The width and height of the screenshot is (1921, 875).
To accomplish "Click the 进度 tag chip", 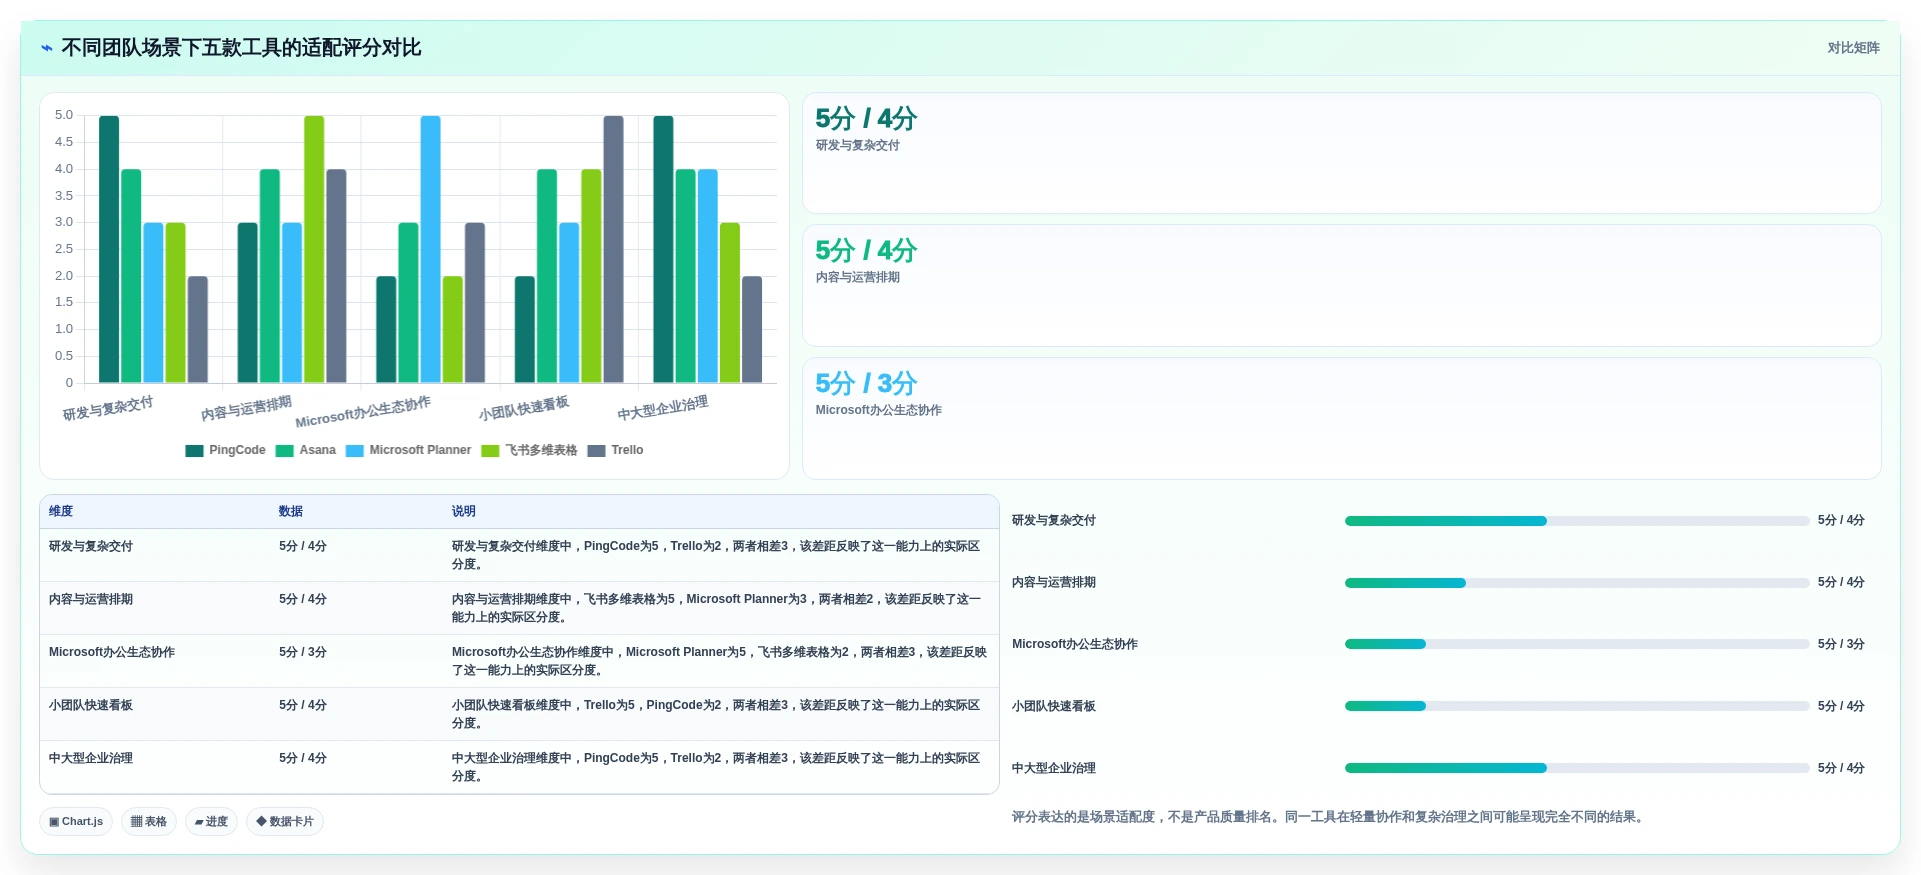I will tap(211, 822).
